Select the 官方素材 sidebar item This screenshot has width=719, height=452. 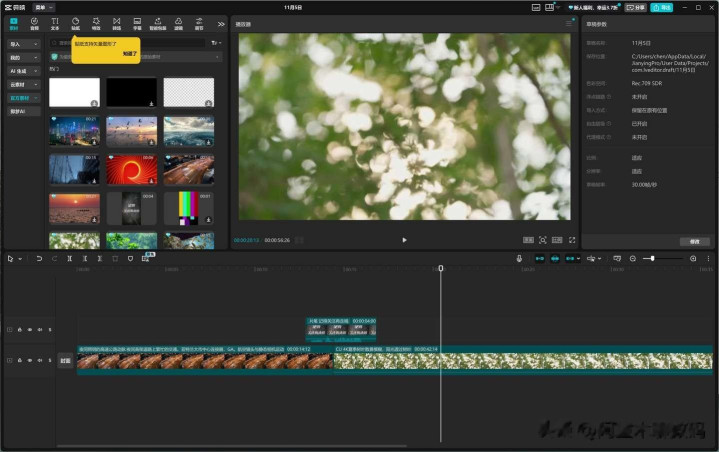tap(22, 98)
